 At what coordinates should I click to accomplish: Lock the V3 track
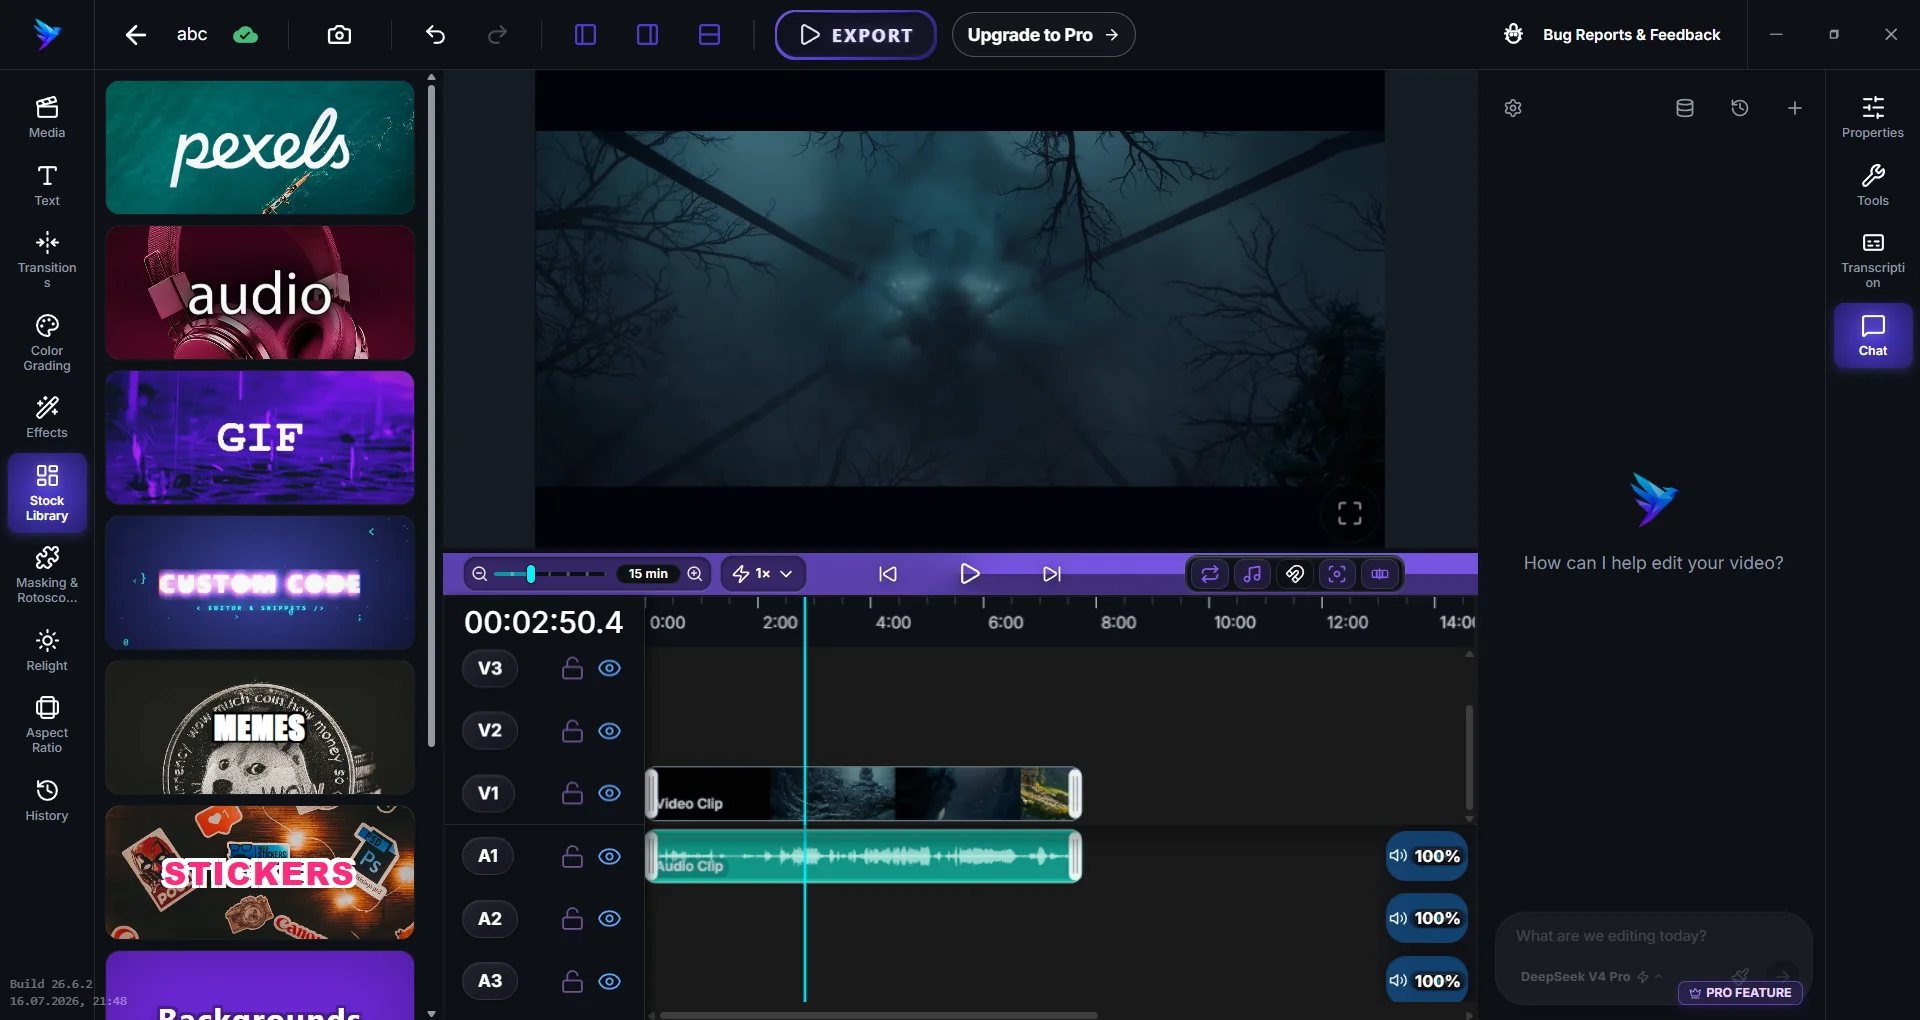[572, 668]
